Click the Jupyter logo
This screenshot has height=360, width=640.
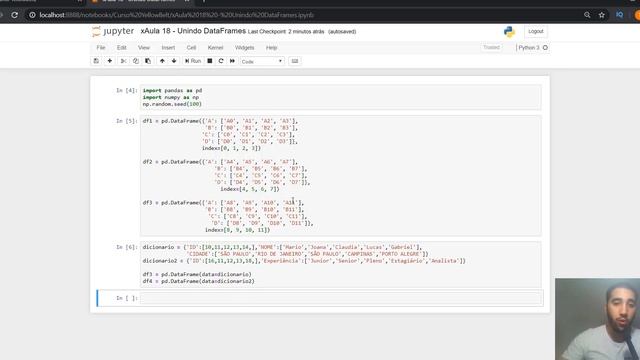point(113,31)
